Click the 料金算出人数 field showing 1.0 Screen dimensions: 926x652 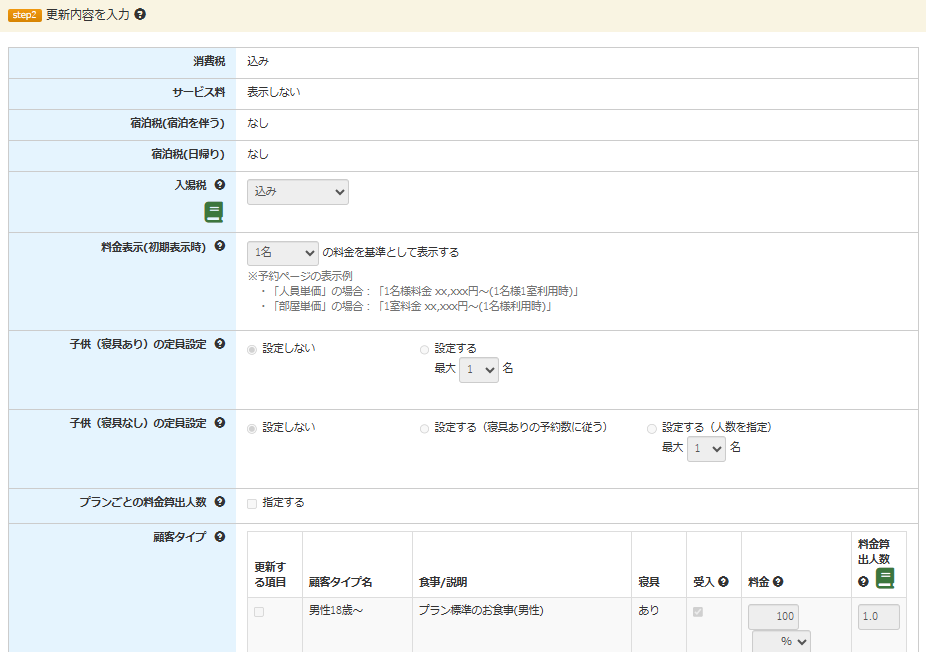(x=879, y=617)
